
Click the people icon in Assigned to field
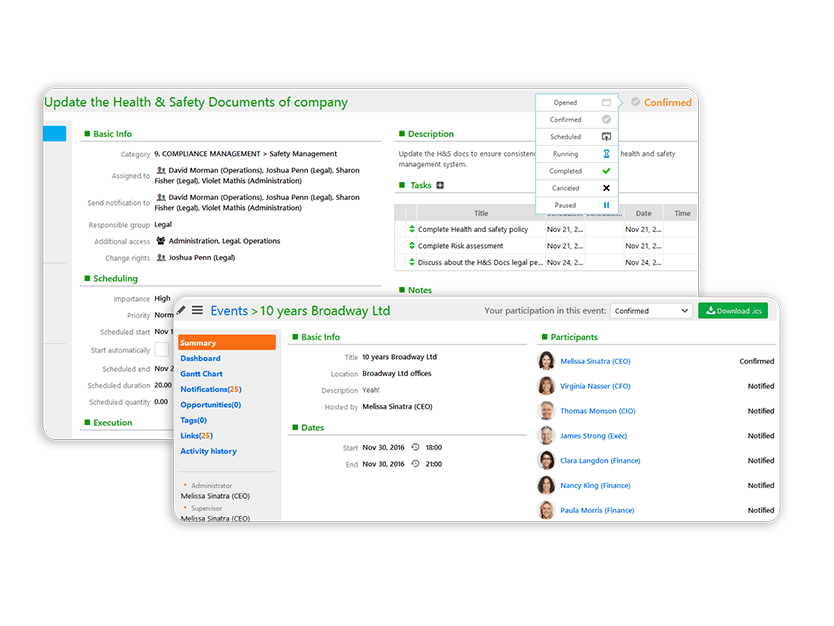coord(161,170)
